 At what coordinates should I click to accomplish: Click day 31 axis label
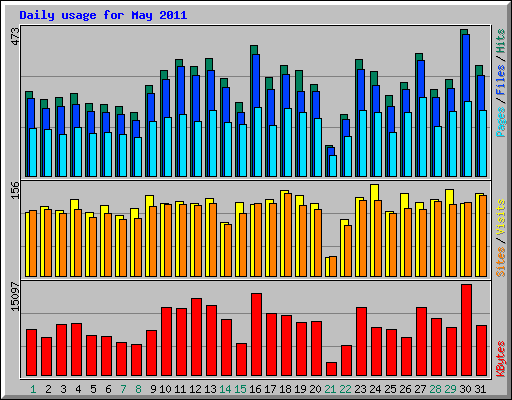point(480,389)
